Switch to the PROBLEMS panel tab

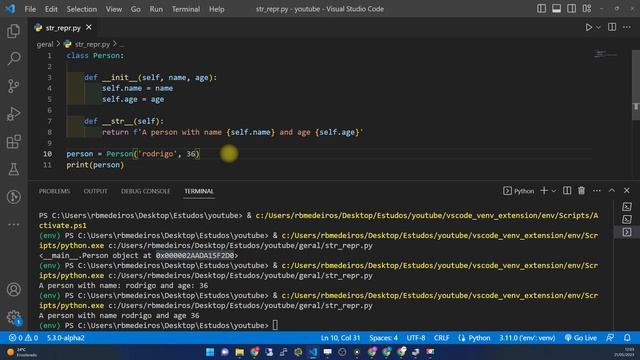(x=54, y=191)
